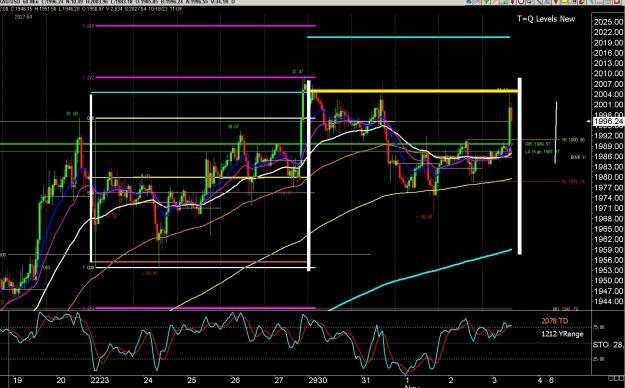Screen dimensions: 625x388
Task: Click the 1971.00 price axis label
Action: click(609, 209)
